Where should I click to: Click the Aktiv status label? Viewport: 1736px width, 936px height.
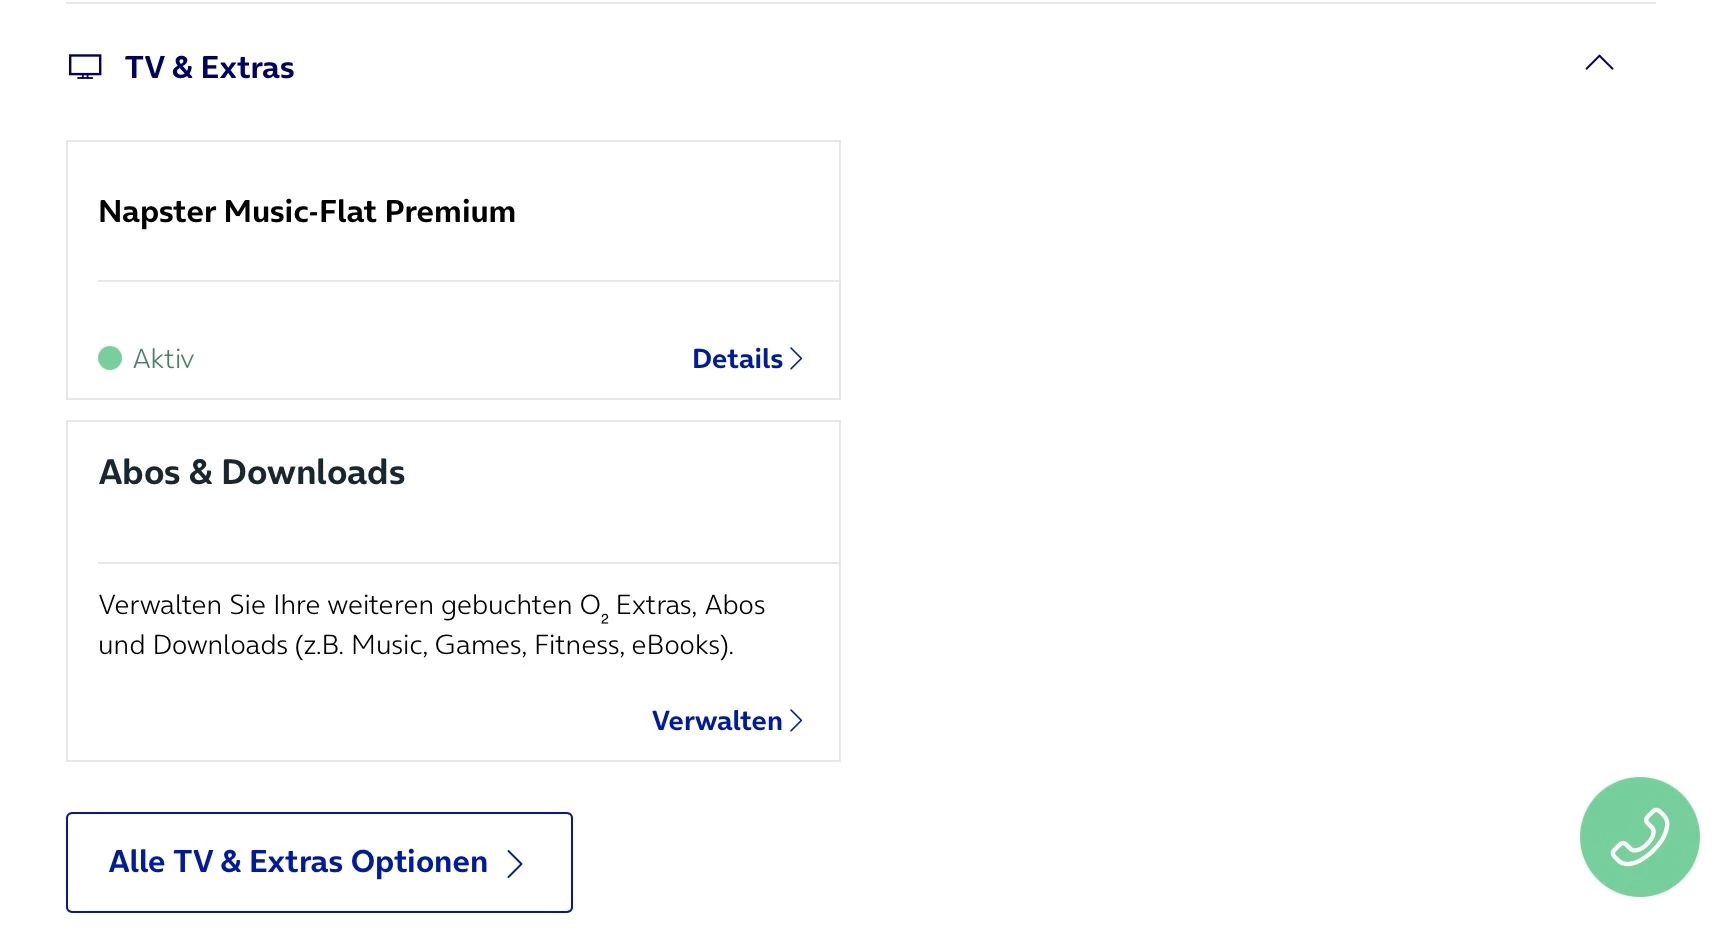pos(163,359)
